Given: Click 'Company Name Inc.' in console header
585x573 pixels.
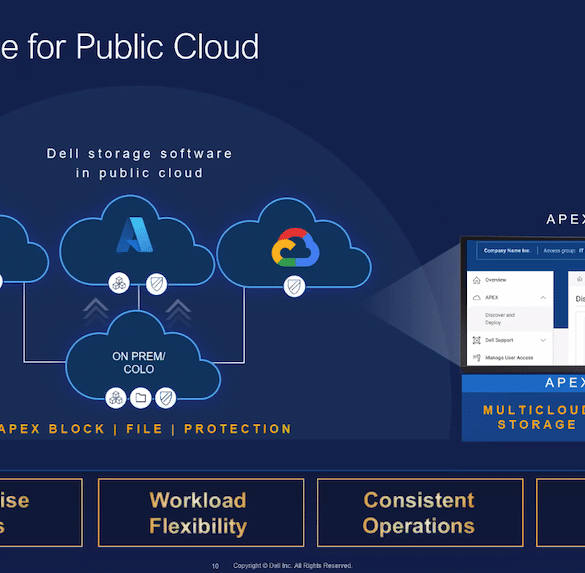Looking at the screenshot, I should coord(507,251).
